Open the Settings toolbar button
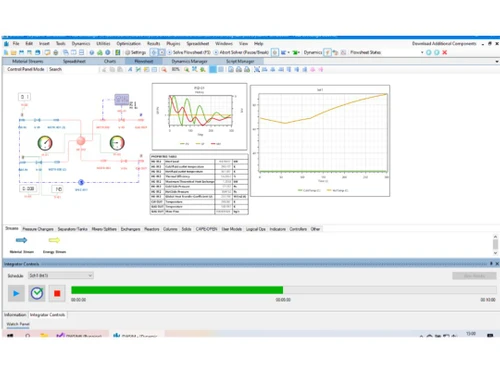Viewport: 500px width, 375px height. tap(135, 52)
